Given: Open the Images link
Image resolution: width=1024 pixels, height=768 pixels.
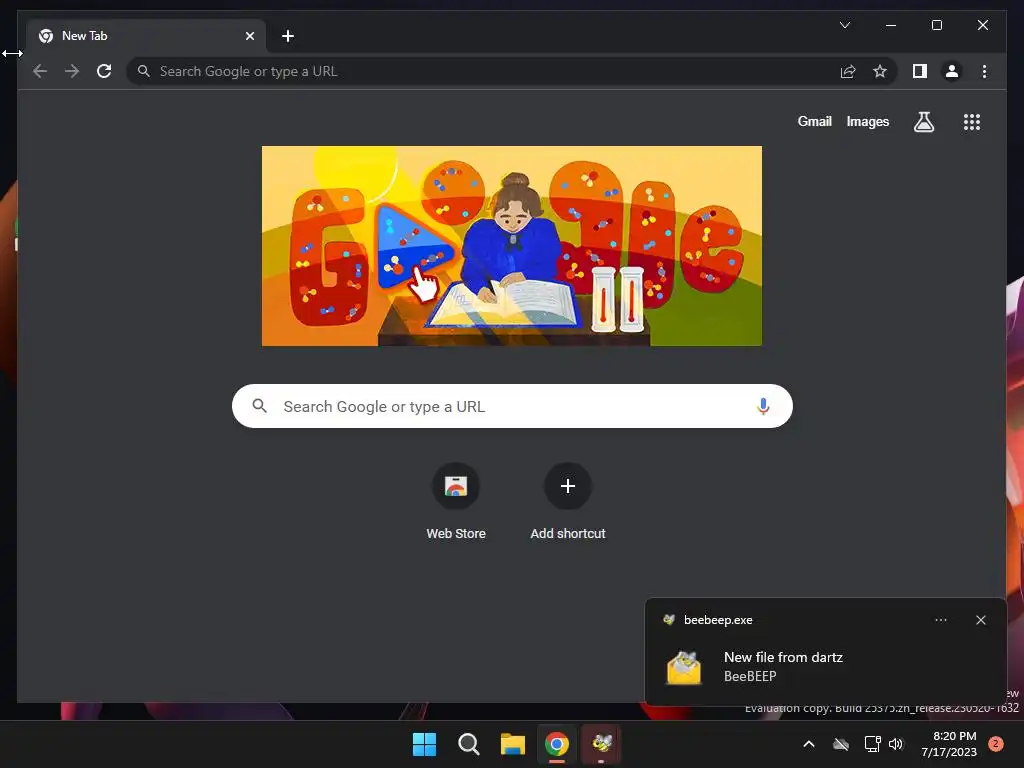Looking at the screenshot, I should point(867,121).
